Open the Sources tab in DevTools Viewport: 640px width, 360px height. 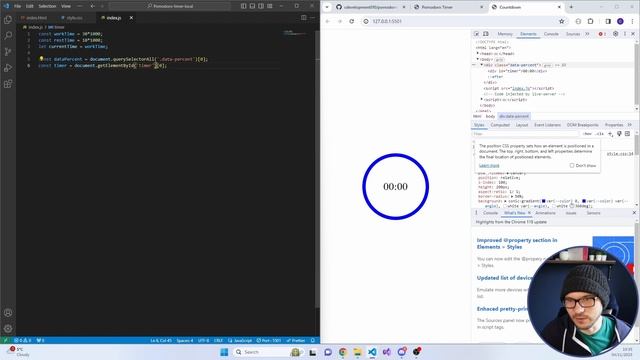573,34
